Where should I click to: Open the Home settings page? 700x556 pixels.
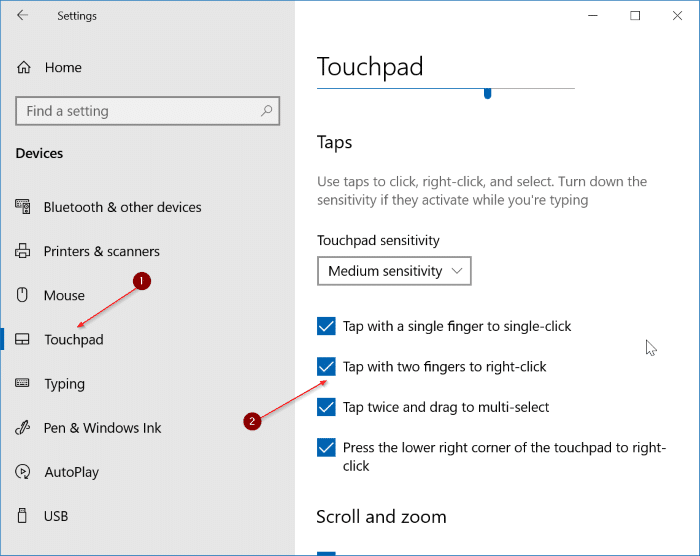click(x=63, y=67)
